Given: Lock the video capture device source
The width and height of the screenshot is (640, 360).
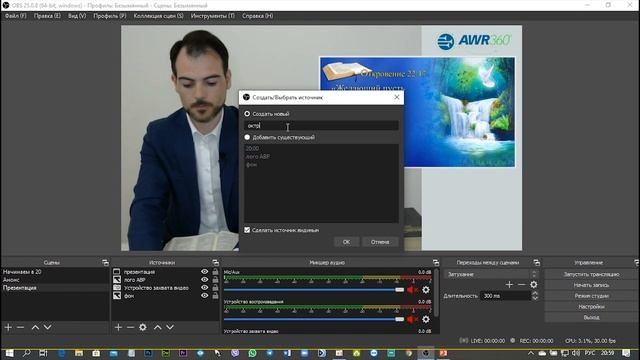Looking at the screenshot, I should pos(215,287).
